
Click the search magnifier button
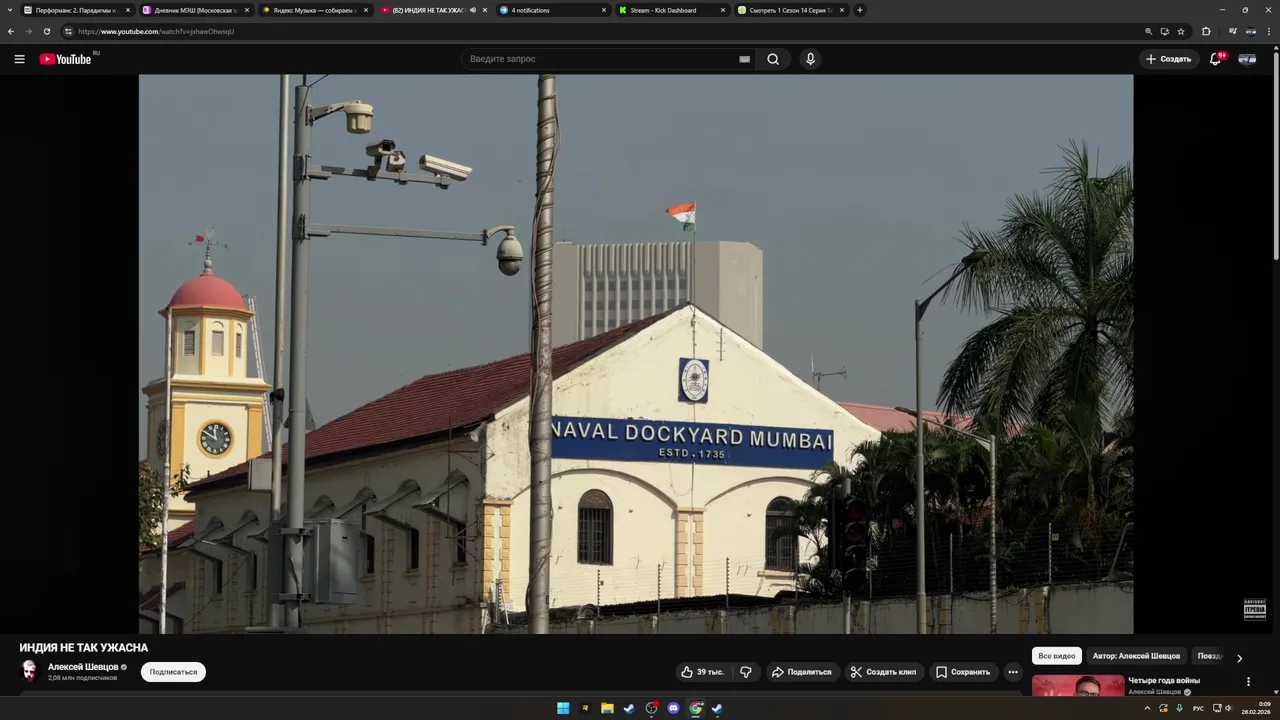pos(773,59)
